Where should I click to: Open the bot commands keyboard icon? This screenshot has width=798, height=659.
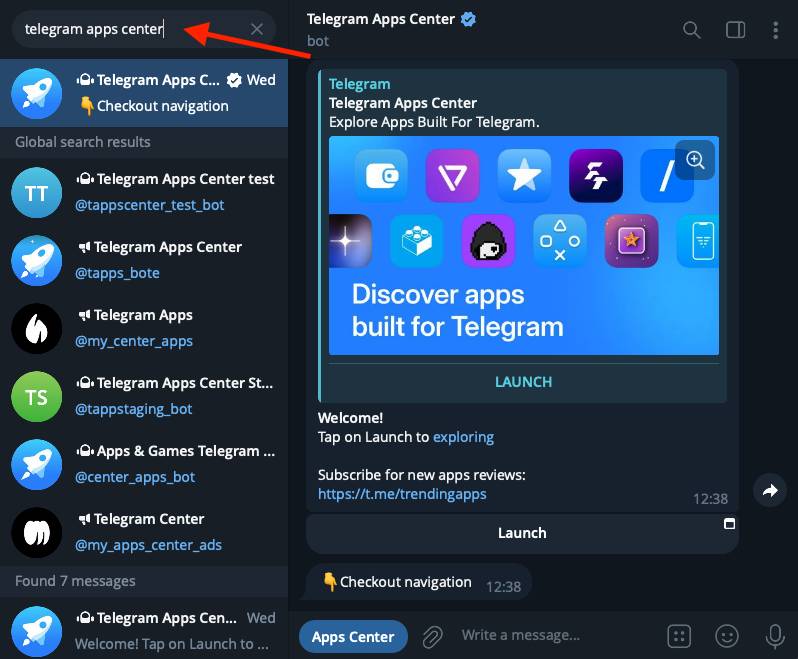(678, 636)
